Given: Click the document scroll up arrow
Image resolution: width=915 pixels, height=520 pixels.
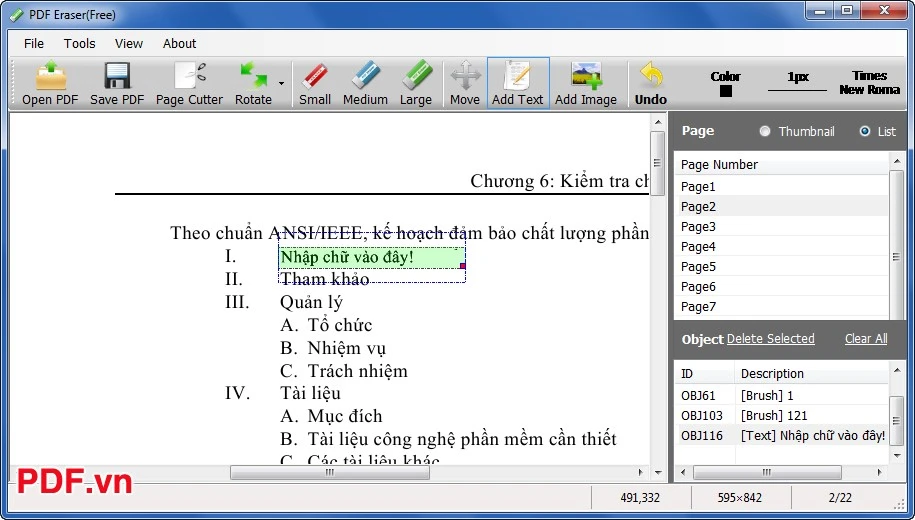Looking at the screenshot, I should [x=658, y=122].
